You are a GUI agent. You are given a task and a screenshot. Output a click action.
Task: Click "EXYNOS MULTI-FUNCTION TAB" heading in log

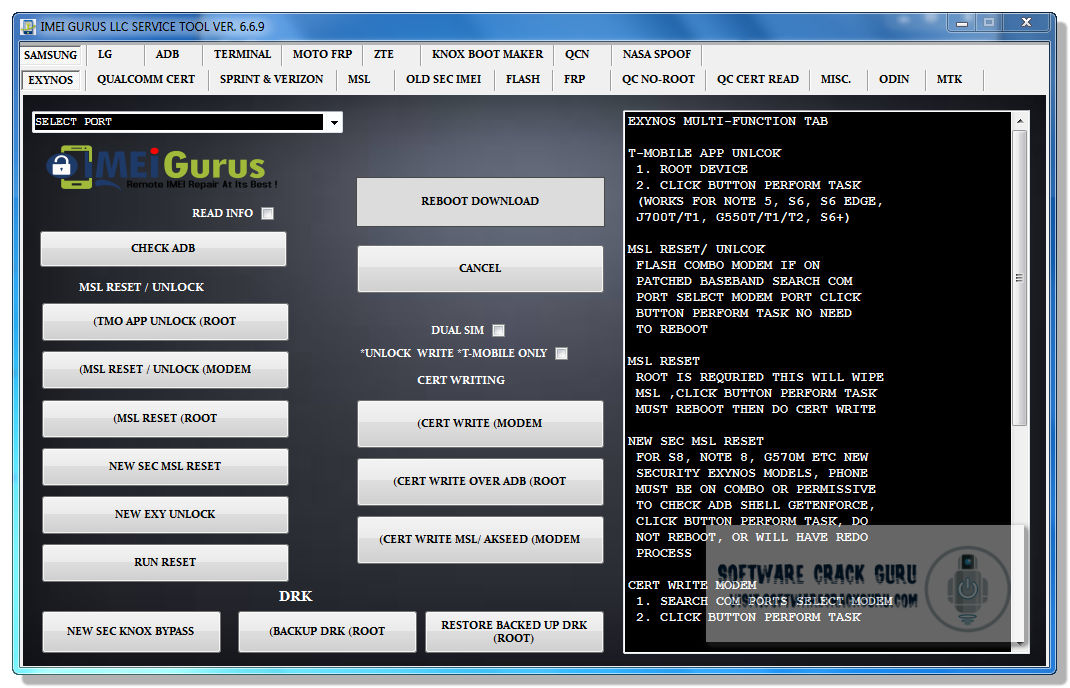[x=727, y=121]
